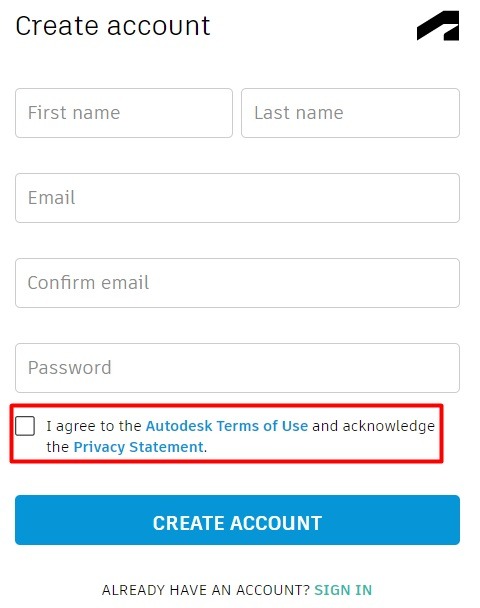Click the 'ALREADY HAVE AN ACCOUNT?' text

(205, 590)
